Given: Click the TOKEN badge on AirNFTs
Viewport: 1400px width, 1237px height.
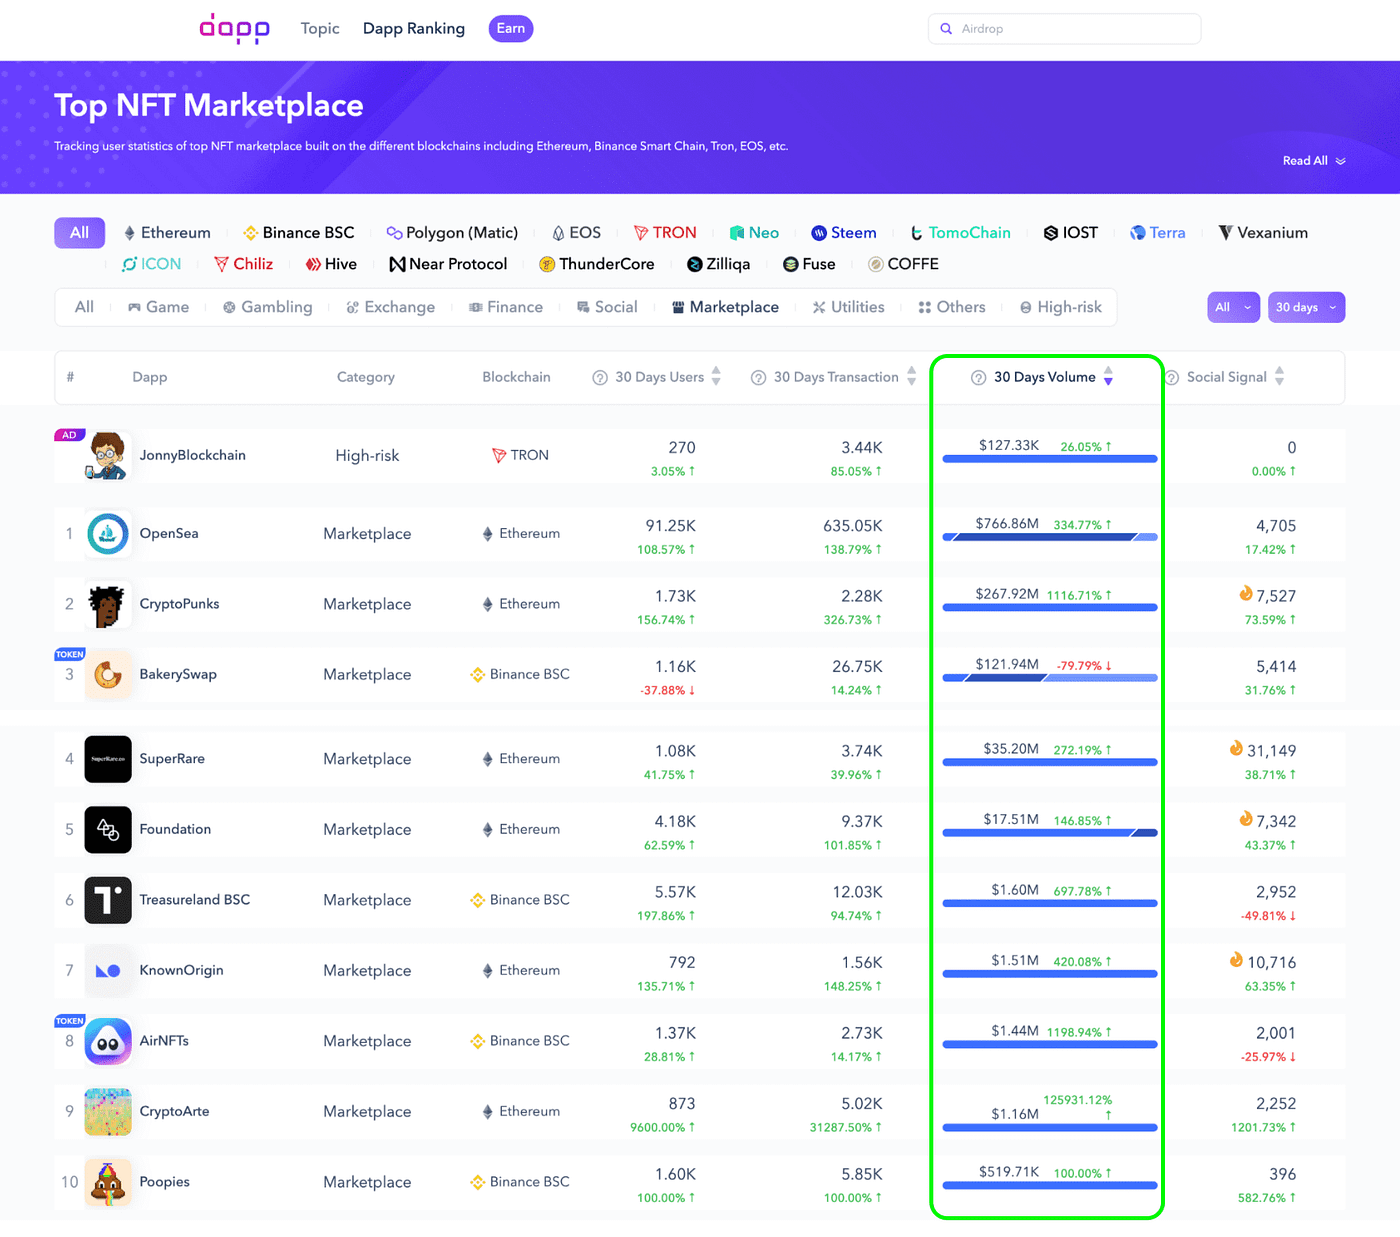Looking at the screenshot, I should pos(70,1021).
